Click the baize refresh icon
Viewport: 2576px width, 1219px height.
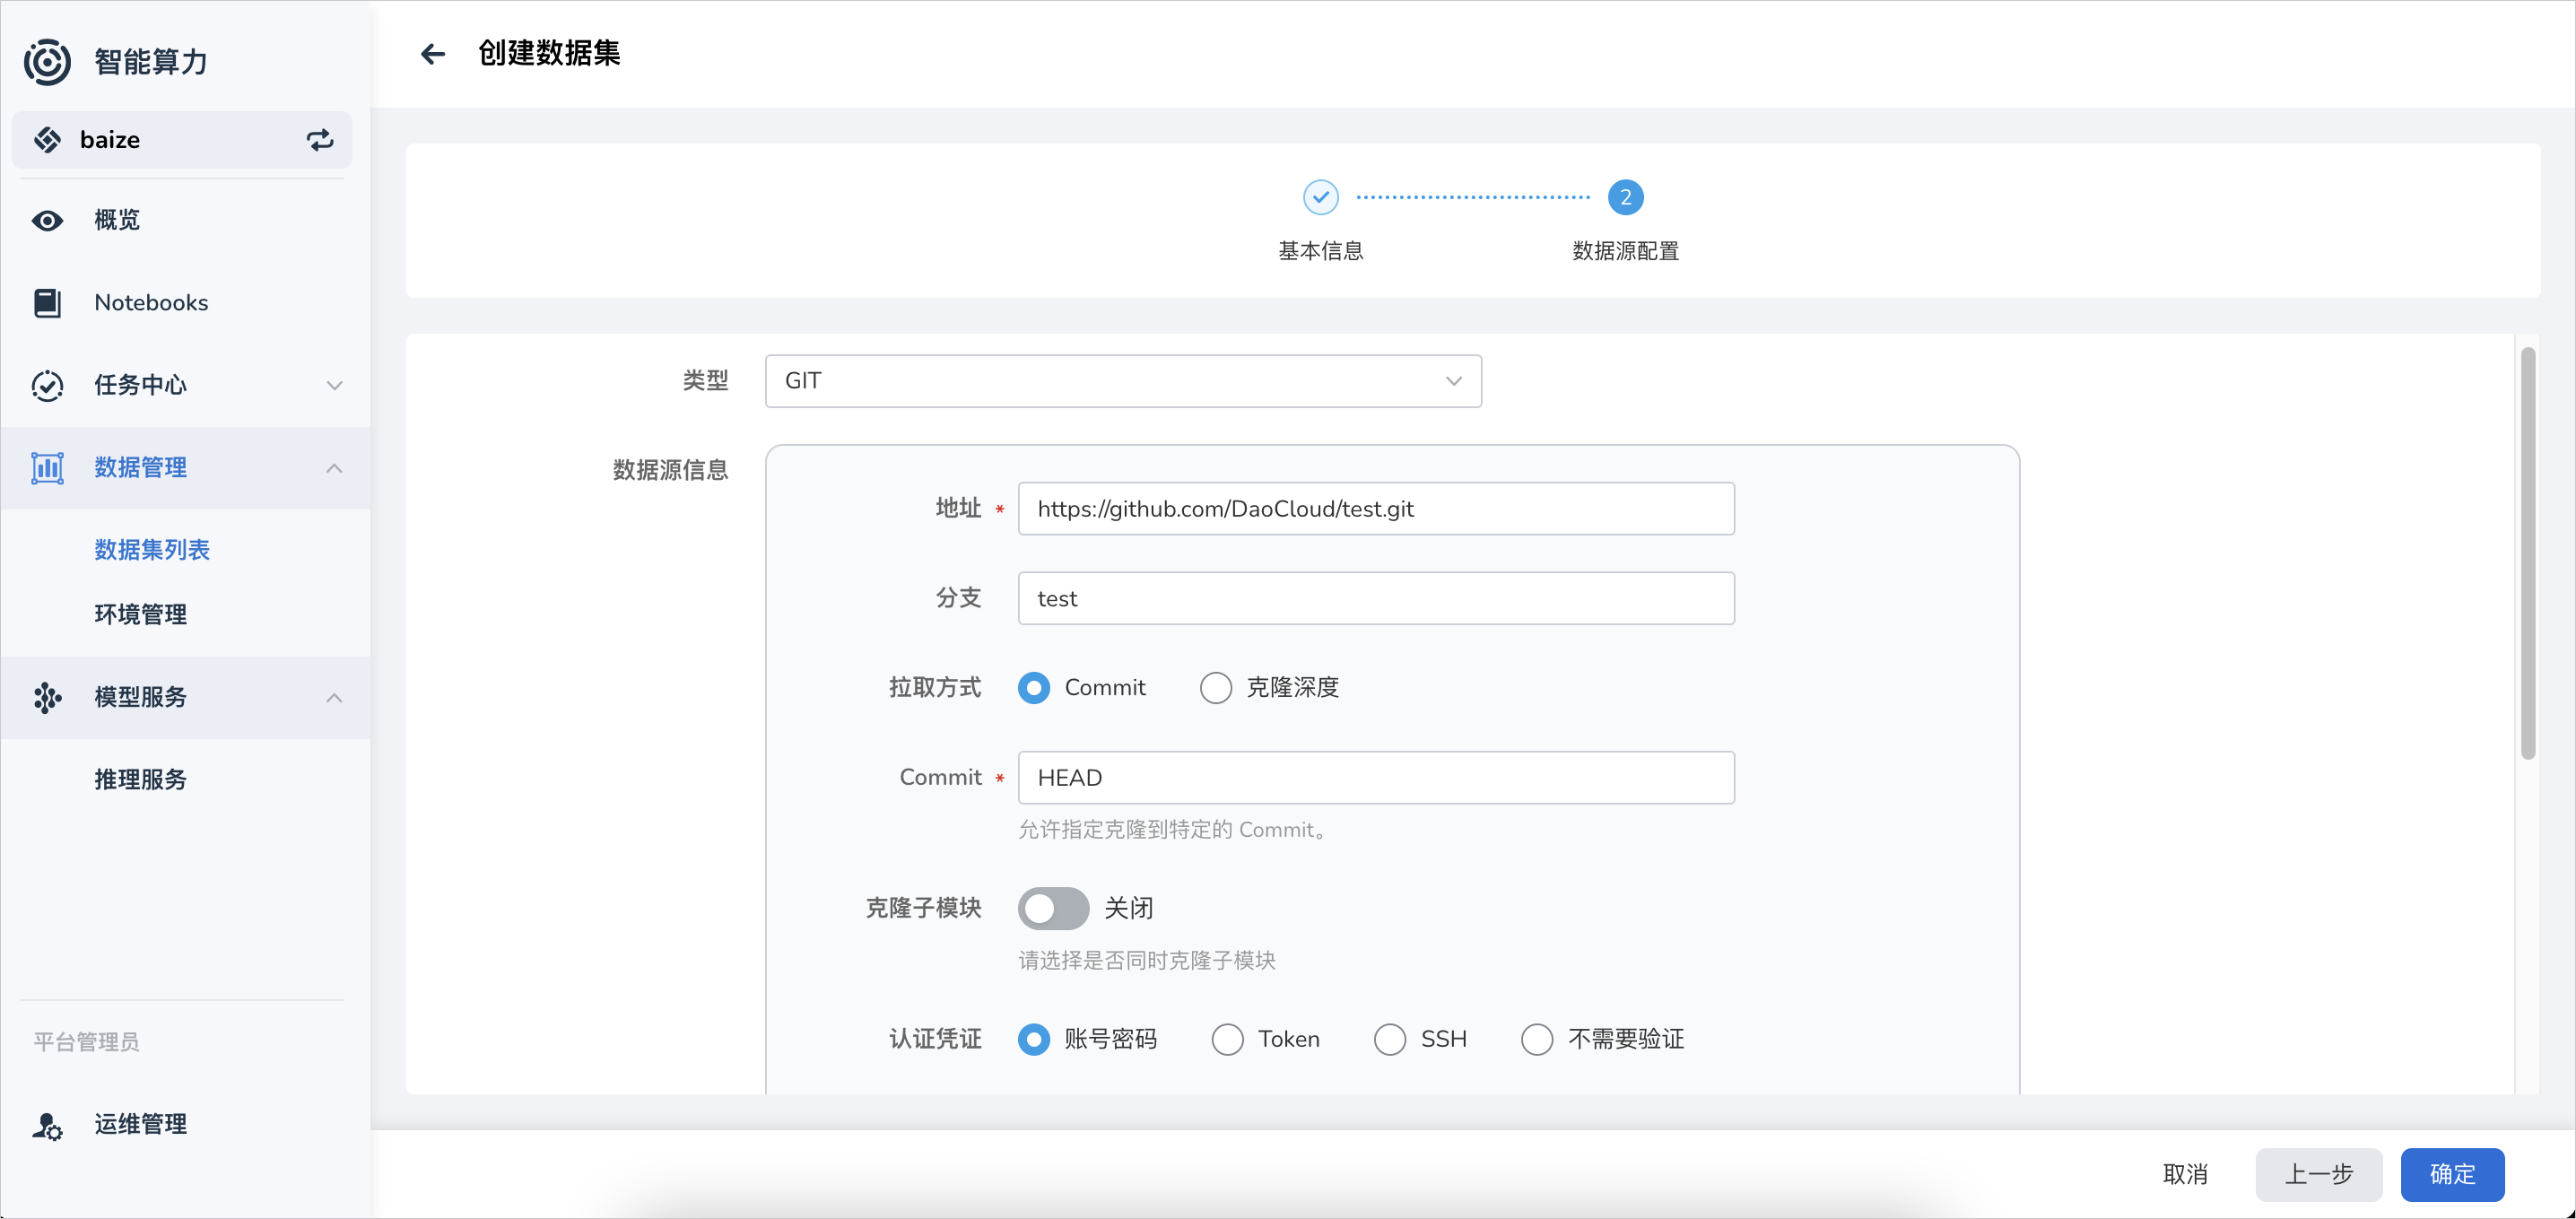coord(322,140)
